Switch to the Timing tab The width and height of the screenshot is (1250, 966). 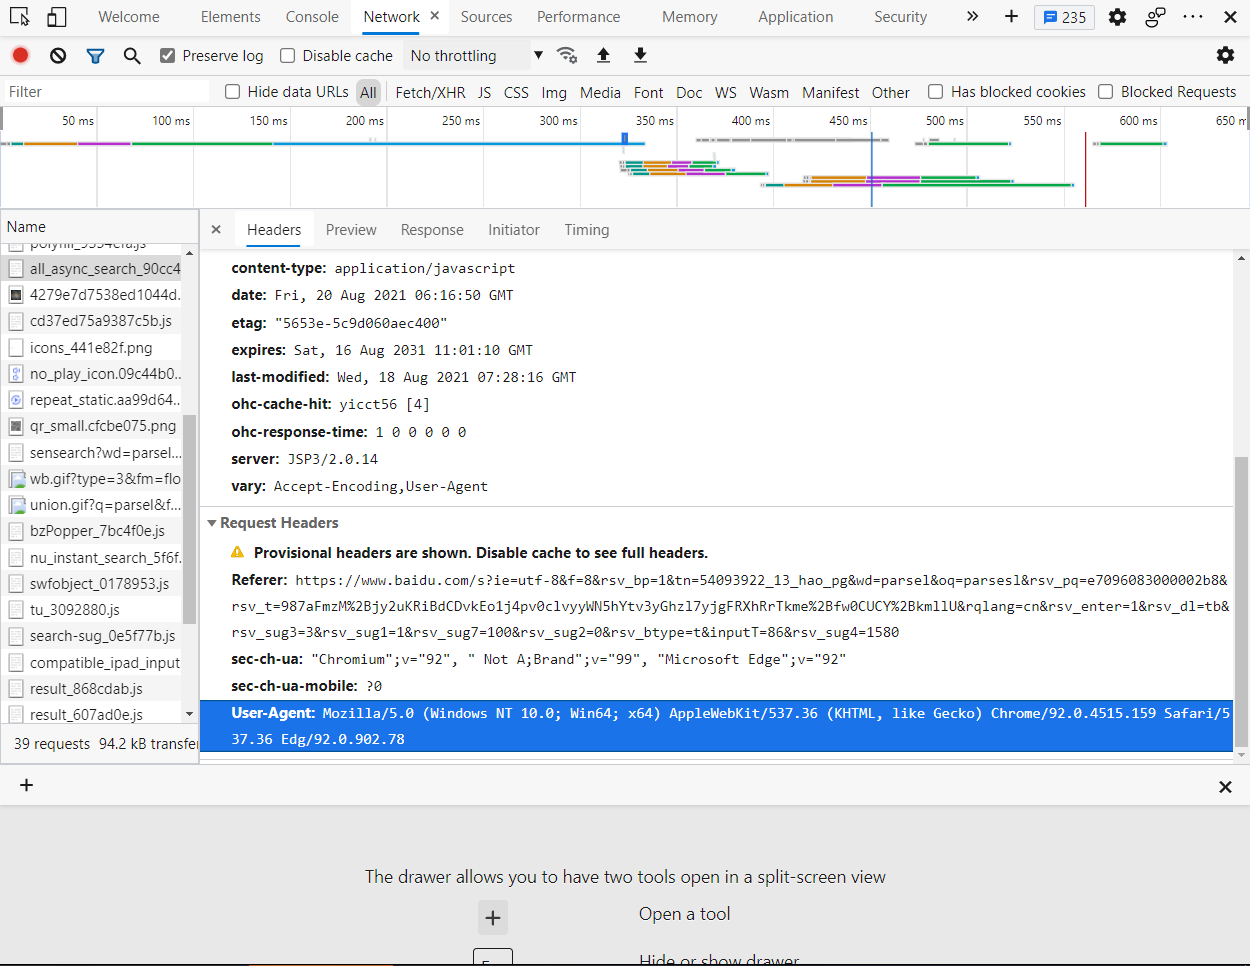(x=586, y=230)
